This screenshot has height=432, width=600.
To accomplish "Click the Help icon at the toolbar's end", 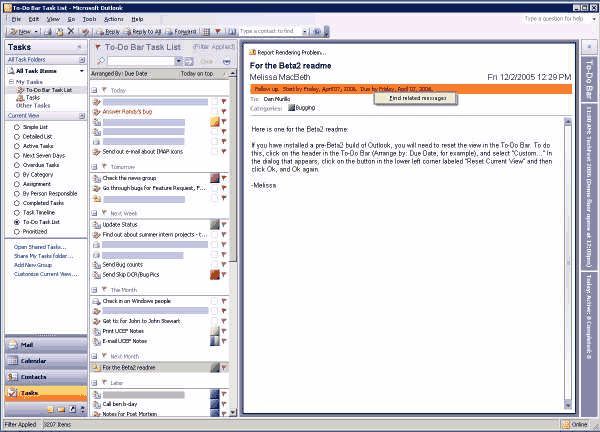I will point(317,31).
